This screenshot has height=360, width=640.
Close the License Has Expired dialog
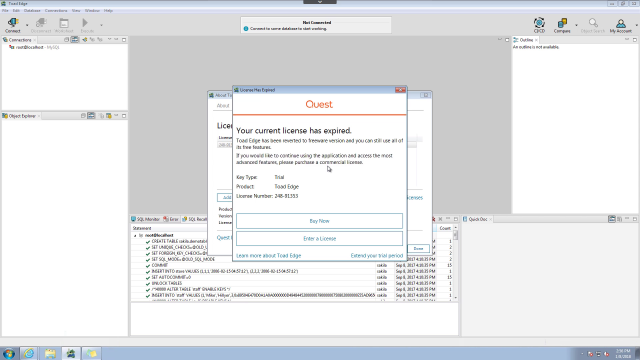(x=400, y=90)
